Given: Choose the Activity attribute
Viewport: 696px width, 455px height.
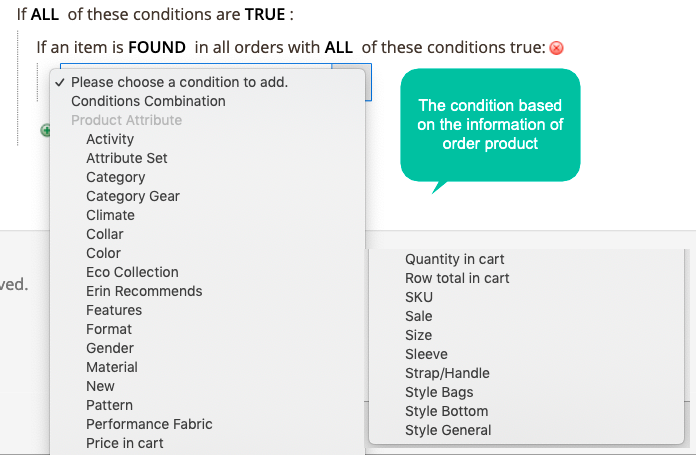Looking at the screenshot, I should (110, 139).
